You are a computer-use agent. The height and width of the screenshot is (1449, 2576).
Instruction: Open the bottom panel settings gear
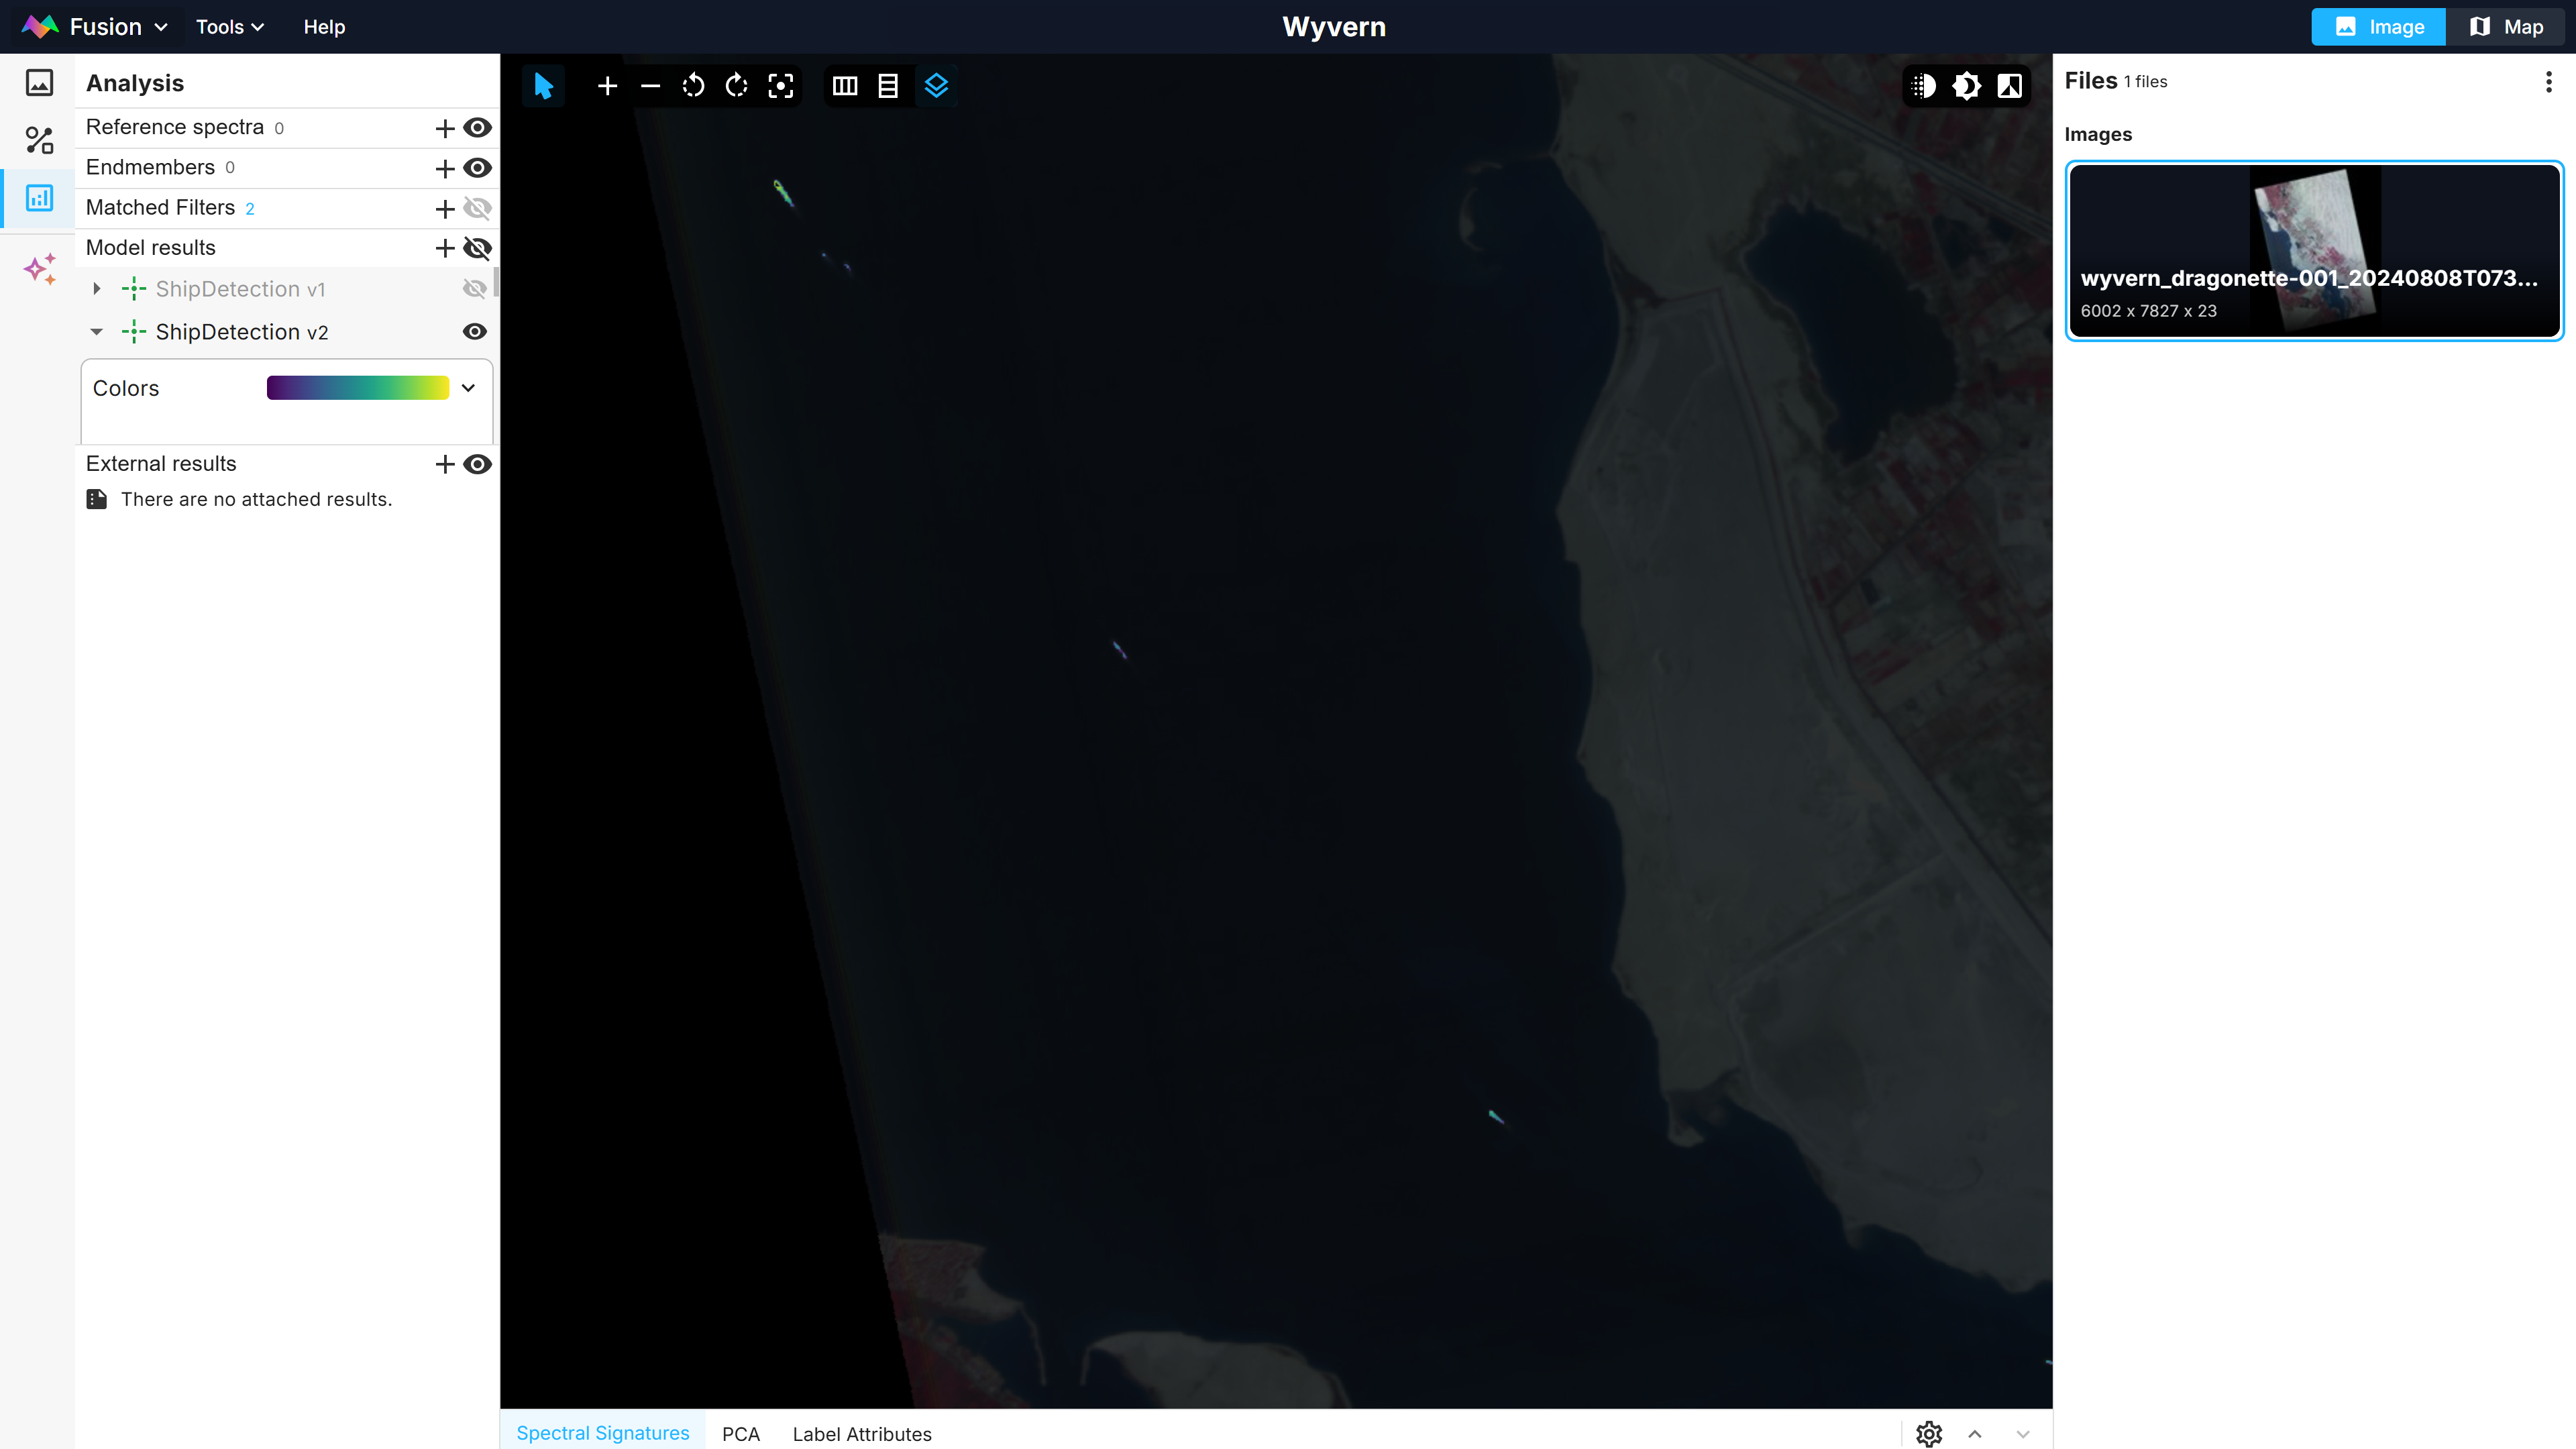(1929, 1434)
